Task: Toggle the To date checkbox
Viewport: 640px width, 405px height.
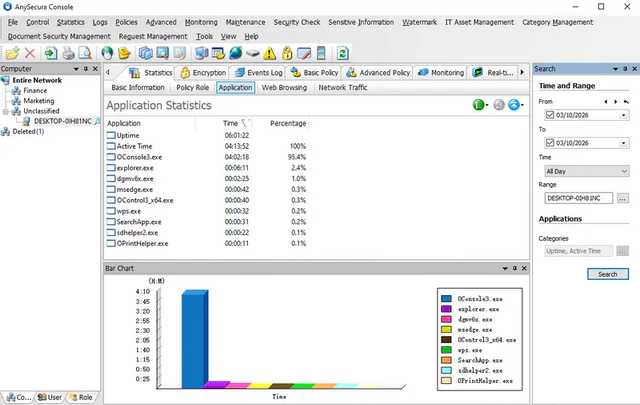Action: tap(550, 143)
